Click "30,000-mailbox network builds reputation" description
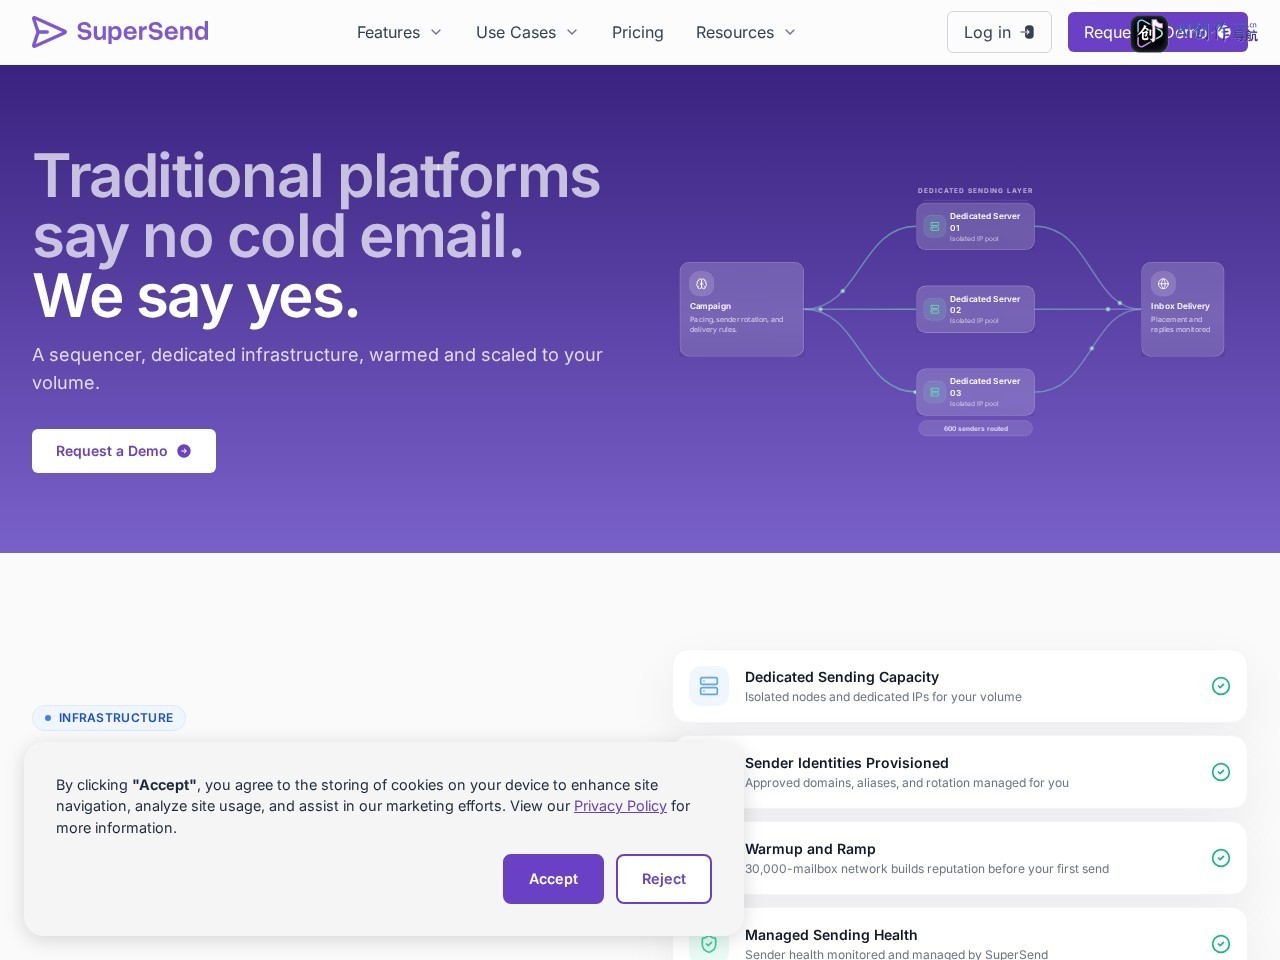The width and height of the screenshot is (1280, 960). [x=927, y=869]
